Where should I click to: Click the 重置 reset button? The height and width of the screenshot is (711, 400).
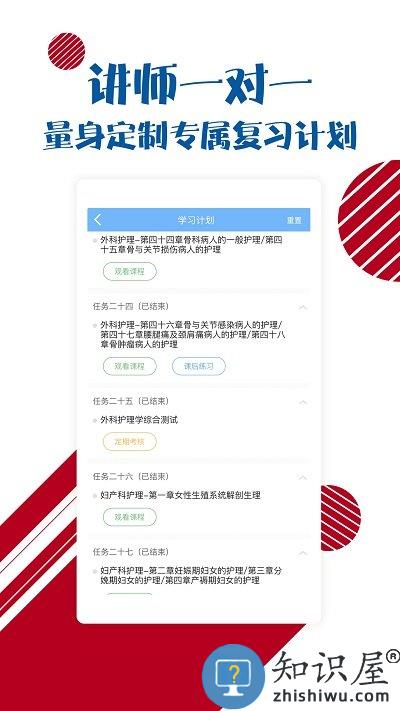point(294,220)
